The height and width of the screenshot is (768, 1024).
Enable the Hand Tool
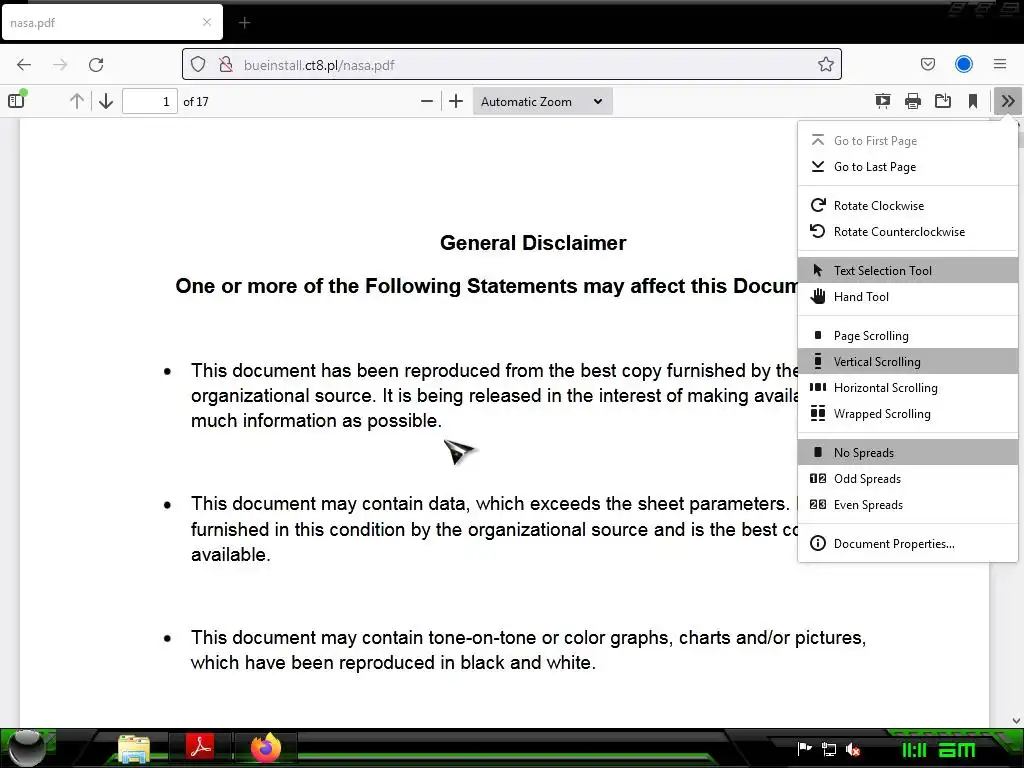908,296
